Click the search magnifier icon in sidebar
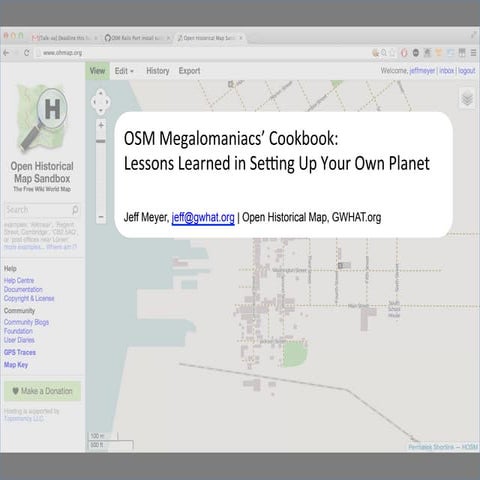Screen dimensions: 480x480 [x=75, y=210]
